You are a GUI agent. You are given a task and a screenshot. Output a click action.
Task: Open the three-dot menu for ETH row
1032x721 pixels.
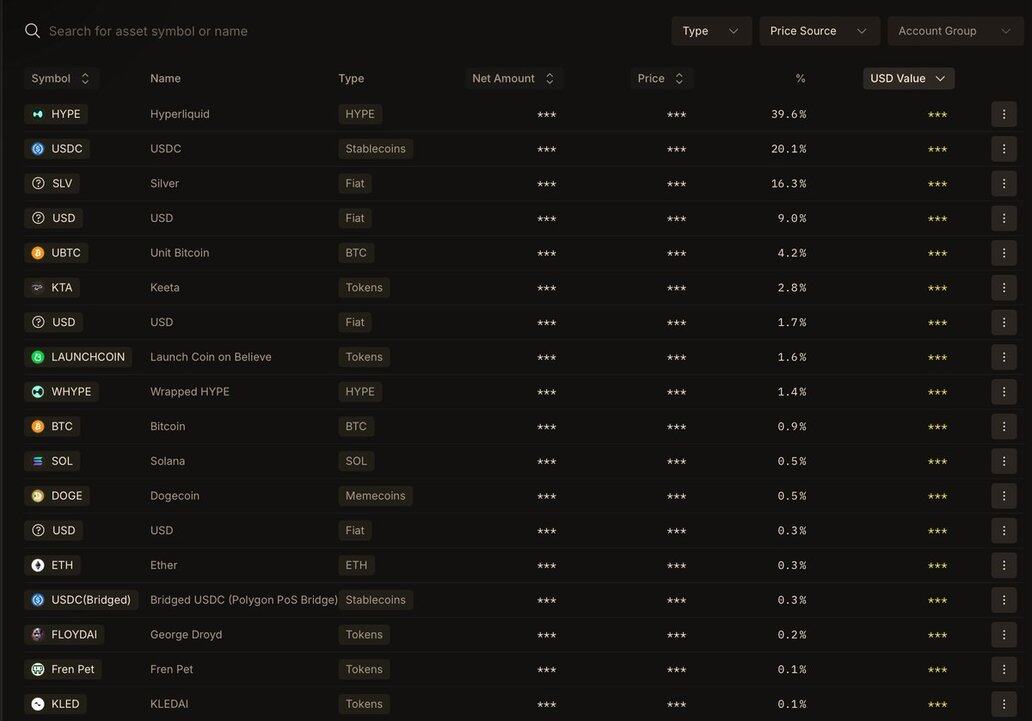click(x=1004, y=565)
